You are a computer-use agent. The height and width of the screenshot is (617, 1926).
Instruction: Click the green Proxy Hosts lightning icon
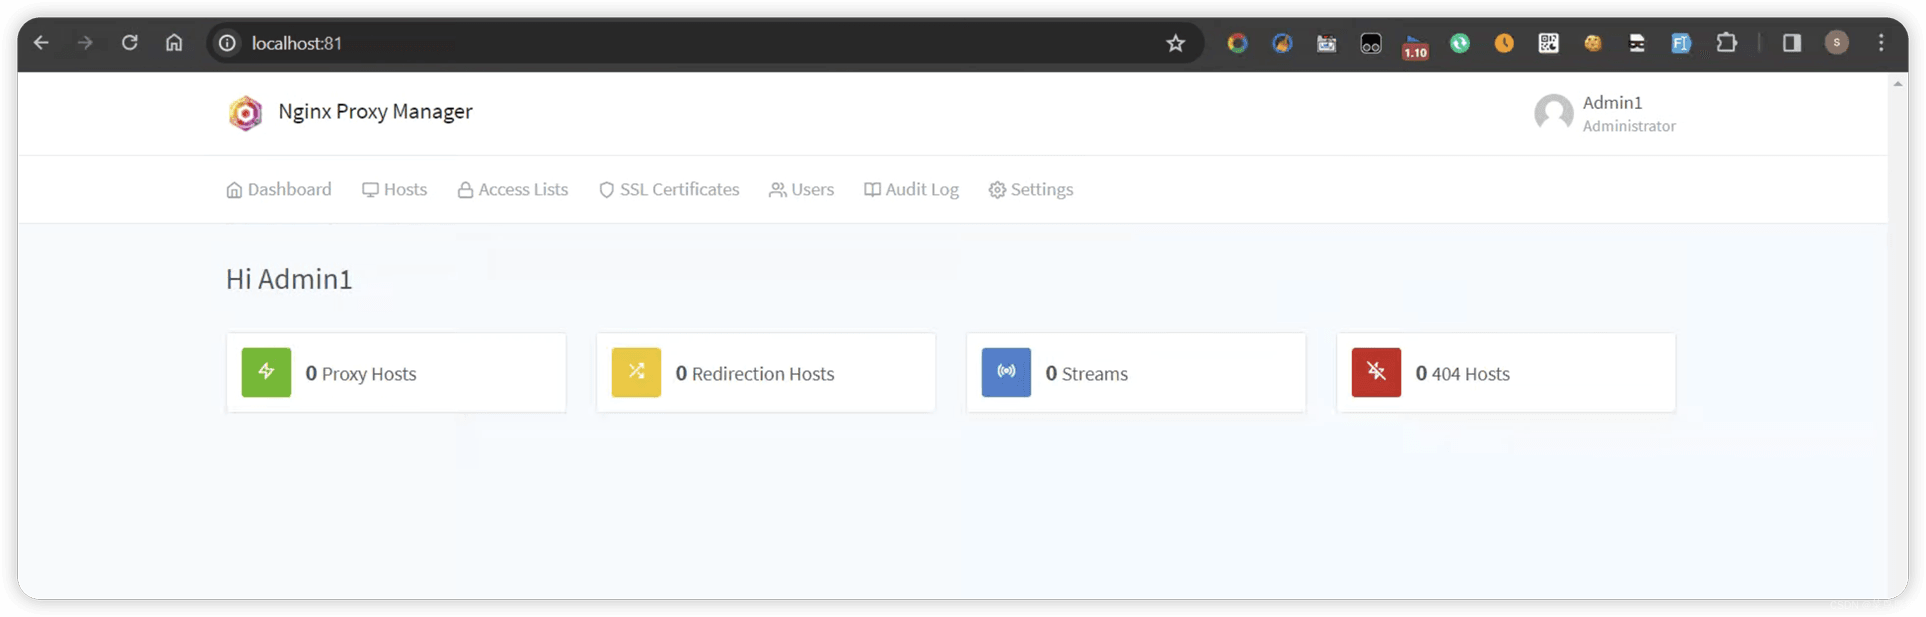(266, 372)
